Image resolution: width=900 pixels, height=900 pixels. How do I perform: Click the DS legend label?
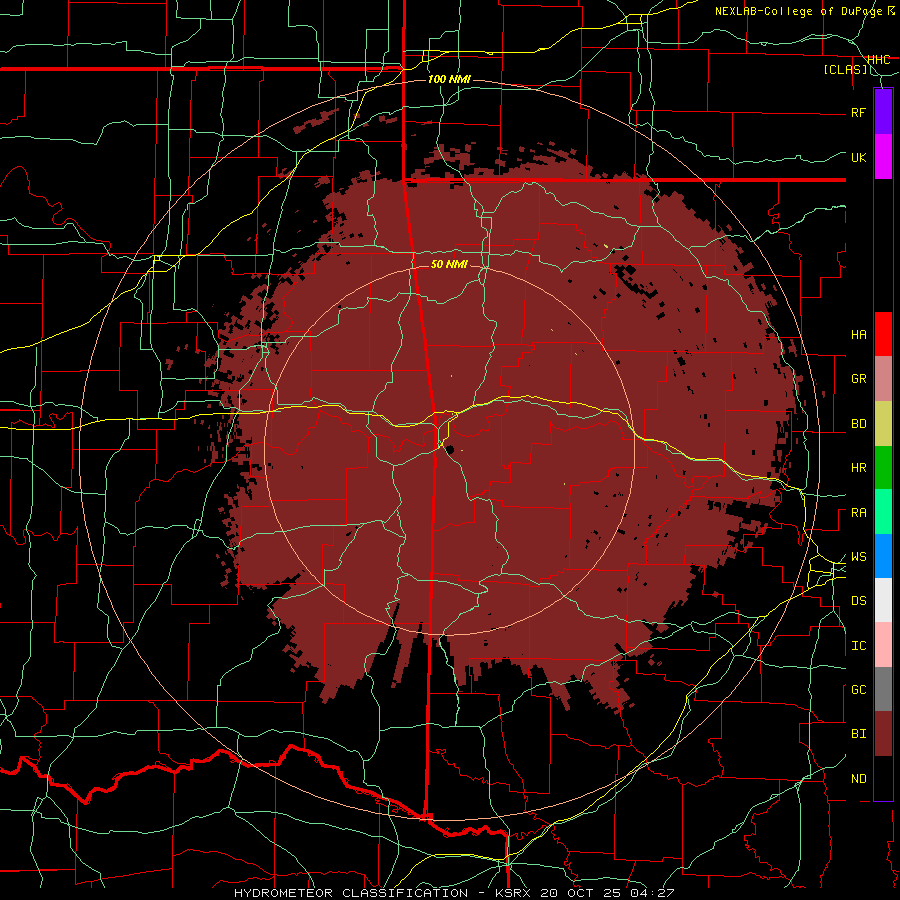click(x=858, y=601)
